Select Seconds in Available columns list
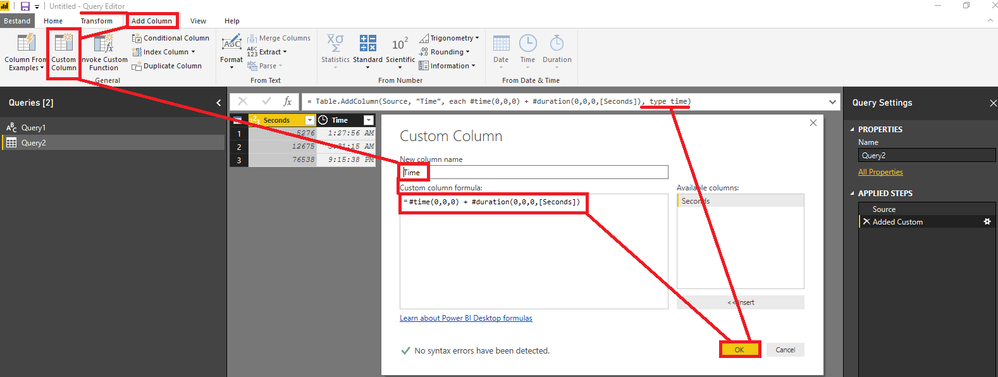 pyautogui.click(x=740, y=201)
